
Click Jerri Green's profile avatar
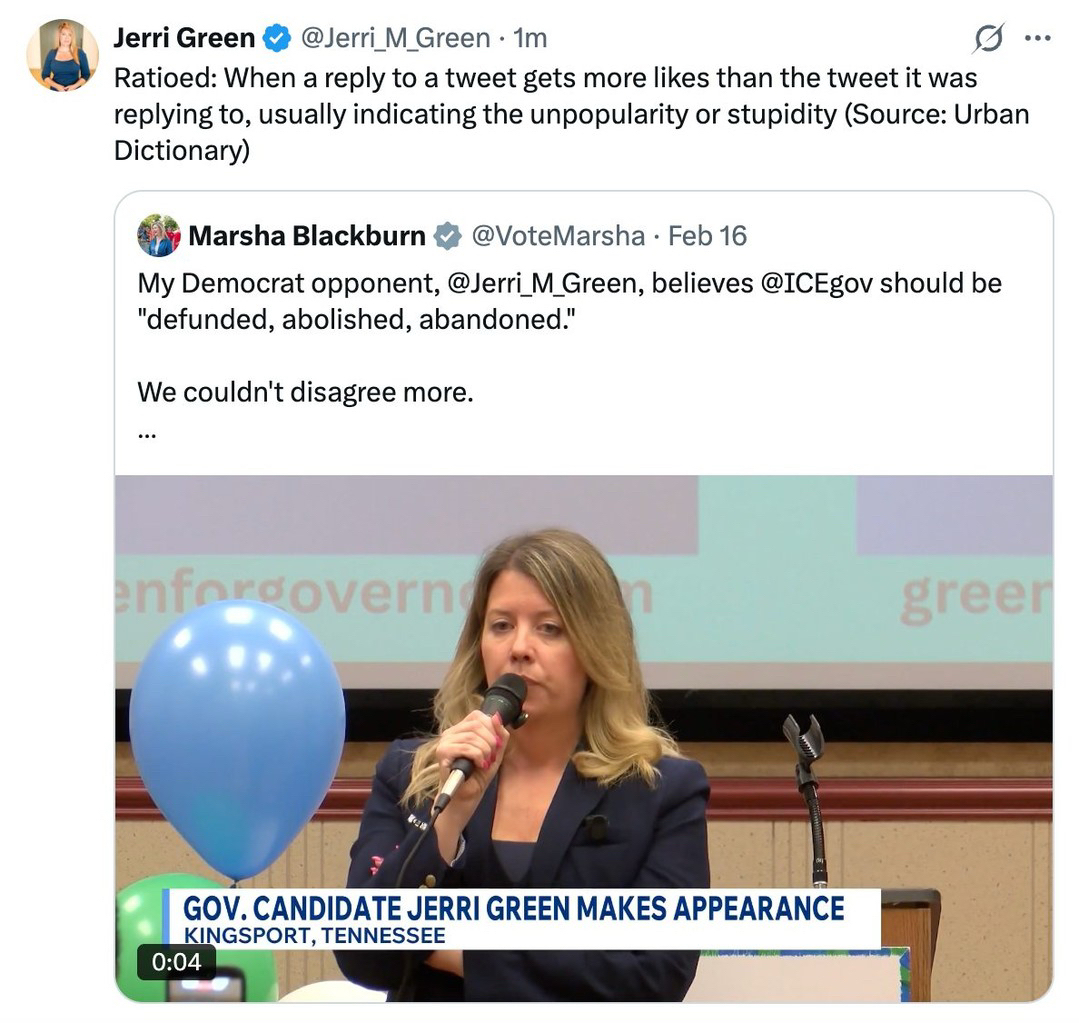click(62, 55)
